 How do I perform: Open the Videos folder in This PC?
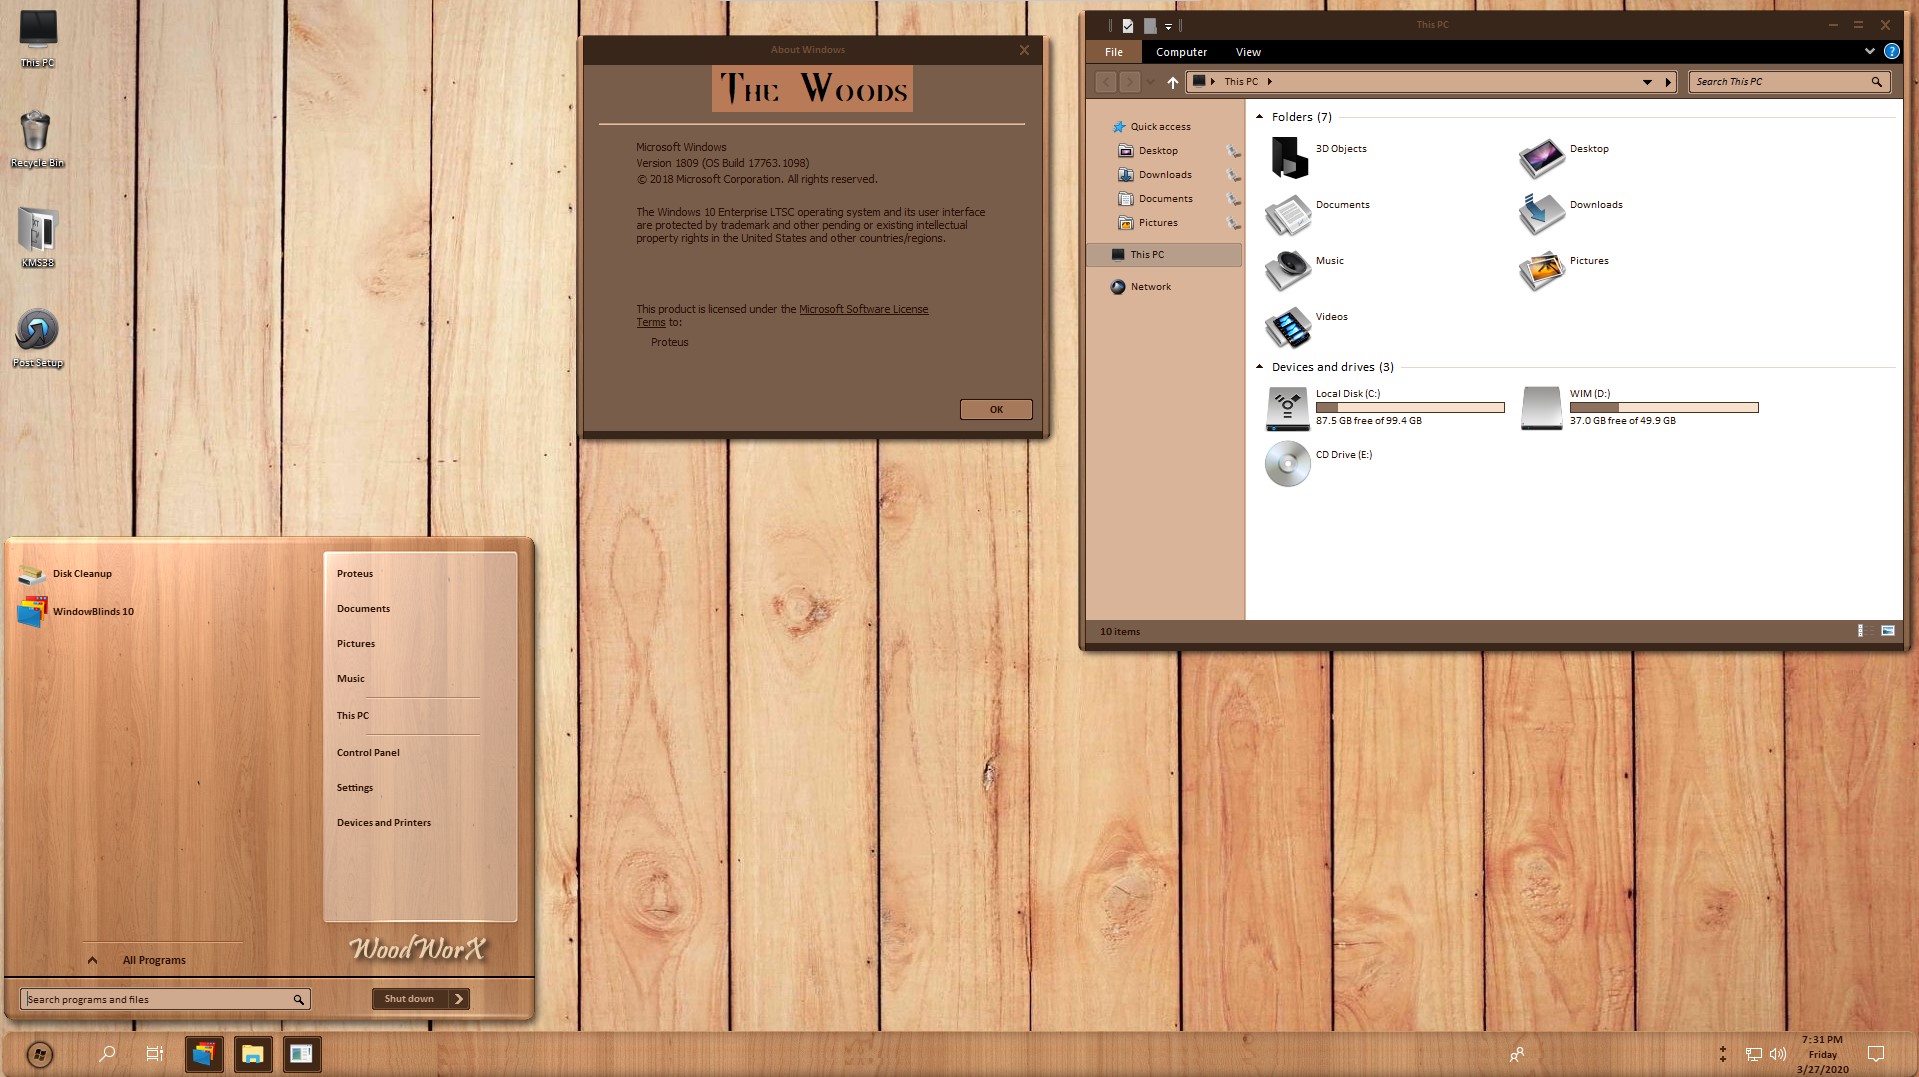tap(1308, 326)
